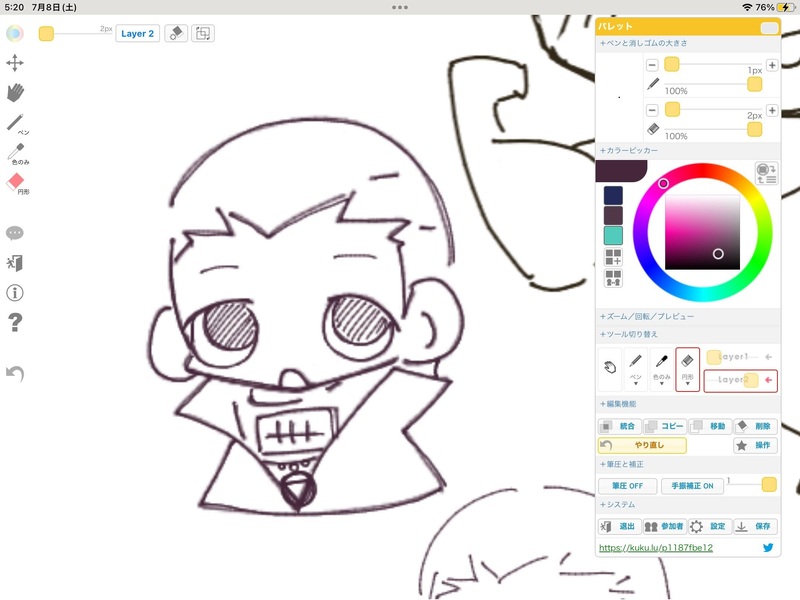Open help with the question mark icon
Viewport: 800px width, 600px height.
(15, 322)
